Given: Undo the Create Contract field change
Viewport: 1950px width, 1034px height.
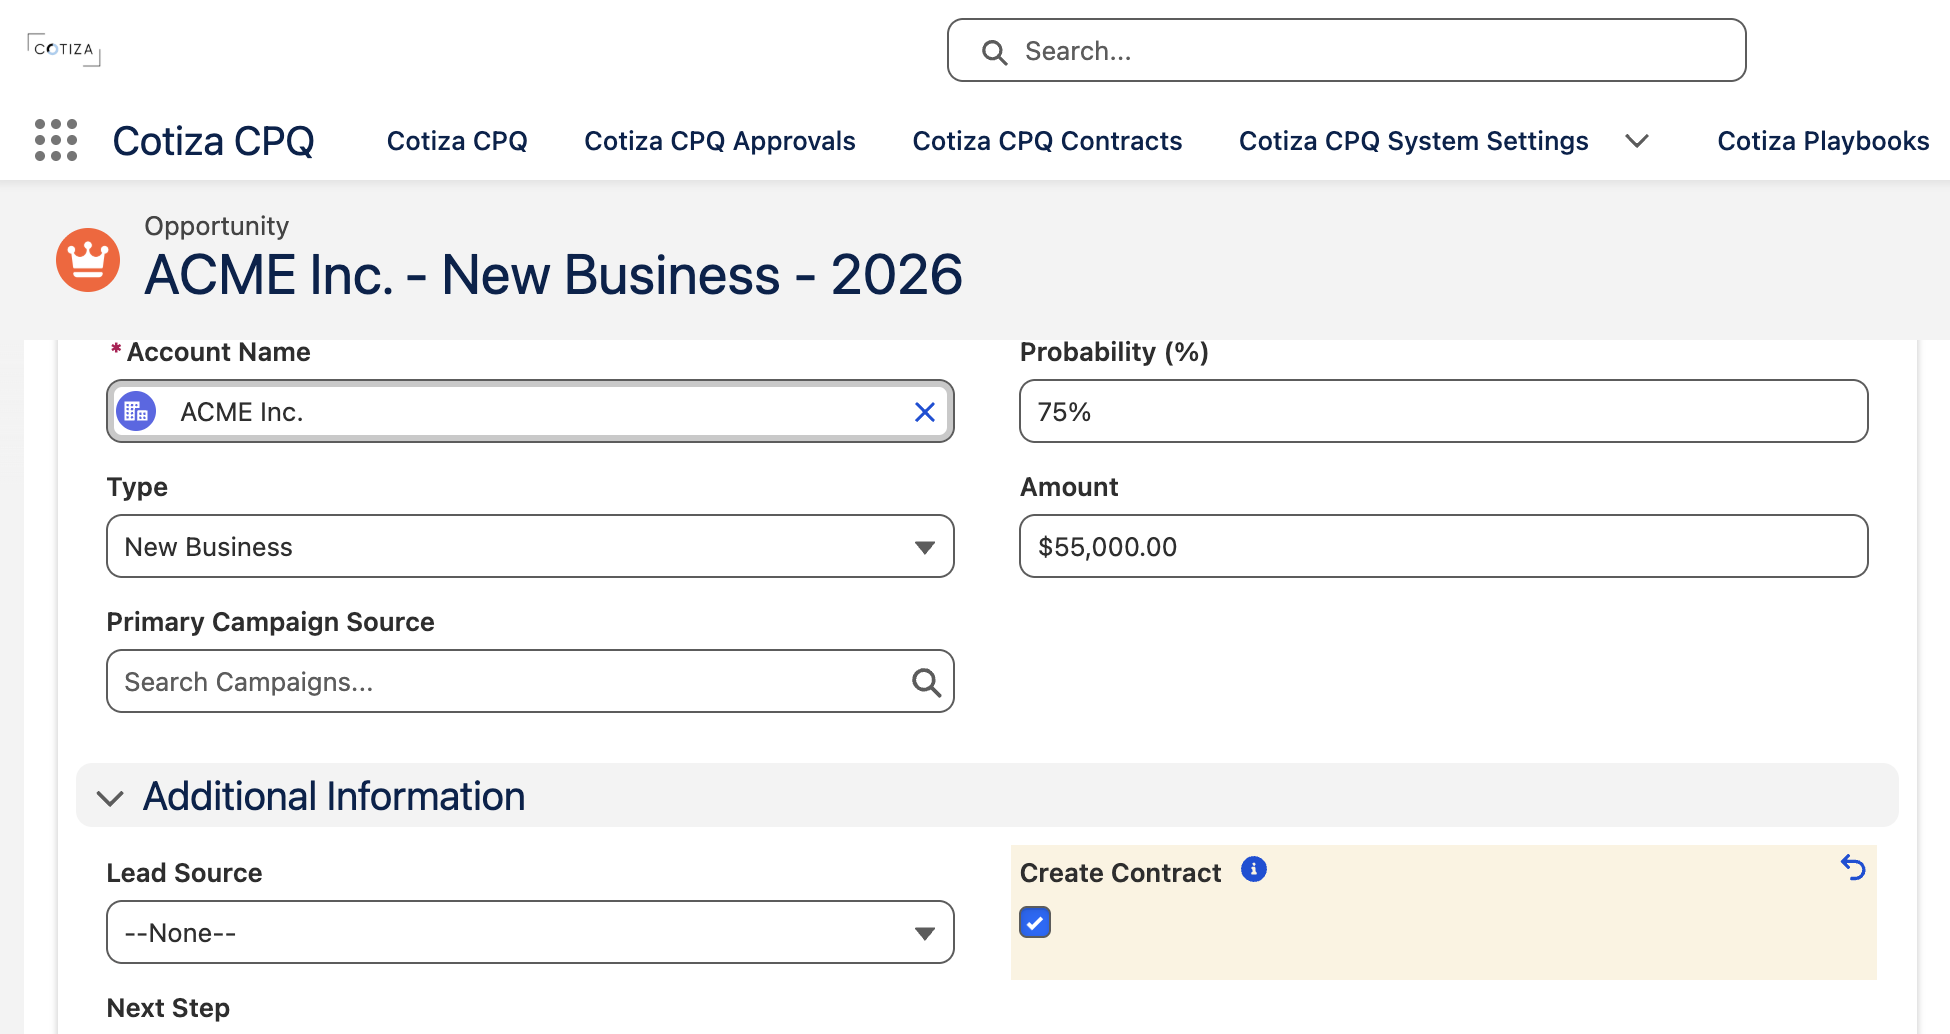Looking at the screenshot, I should coord(1853,868).
